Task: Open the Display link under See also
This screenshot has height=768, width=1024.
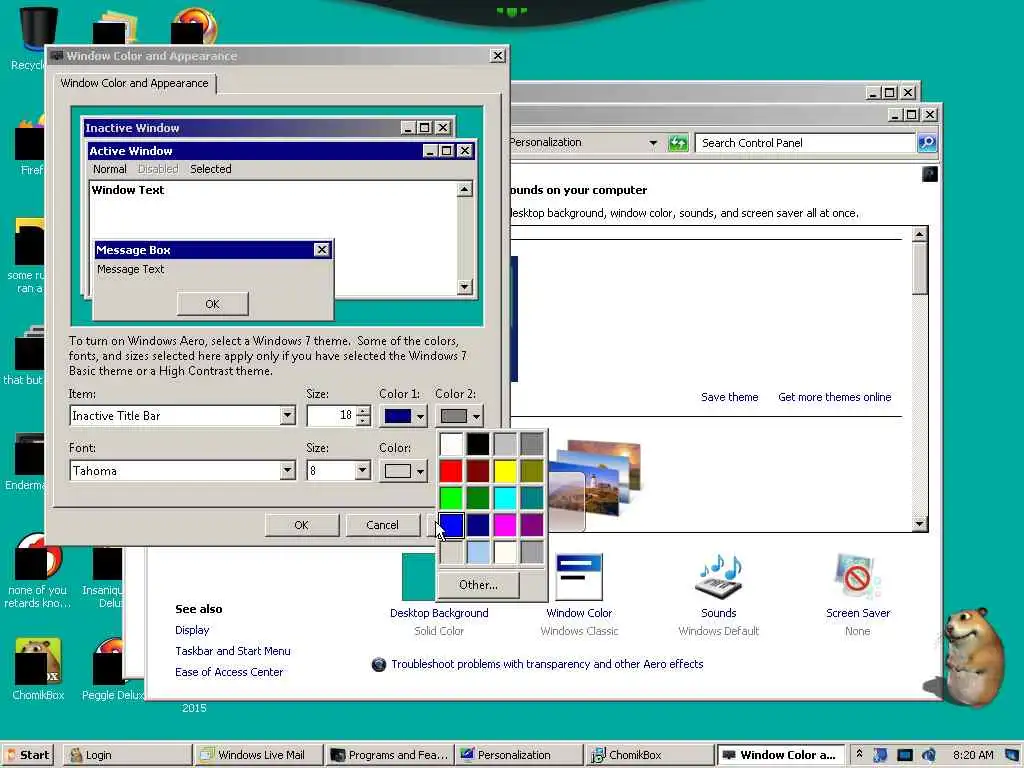Action: pyautogui.click(x=192, y=630)
